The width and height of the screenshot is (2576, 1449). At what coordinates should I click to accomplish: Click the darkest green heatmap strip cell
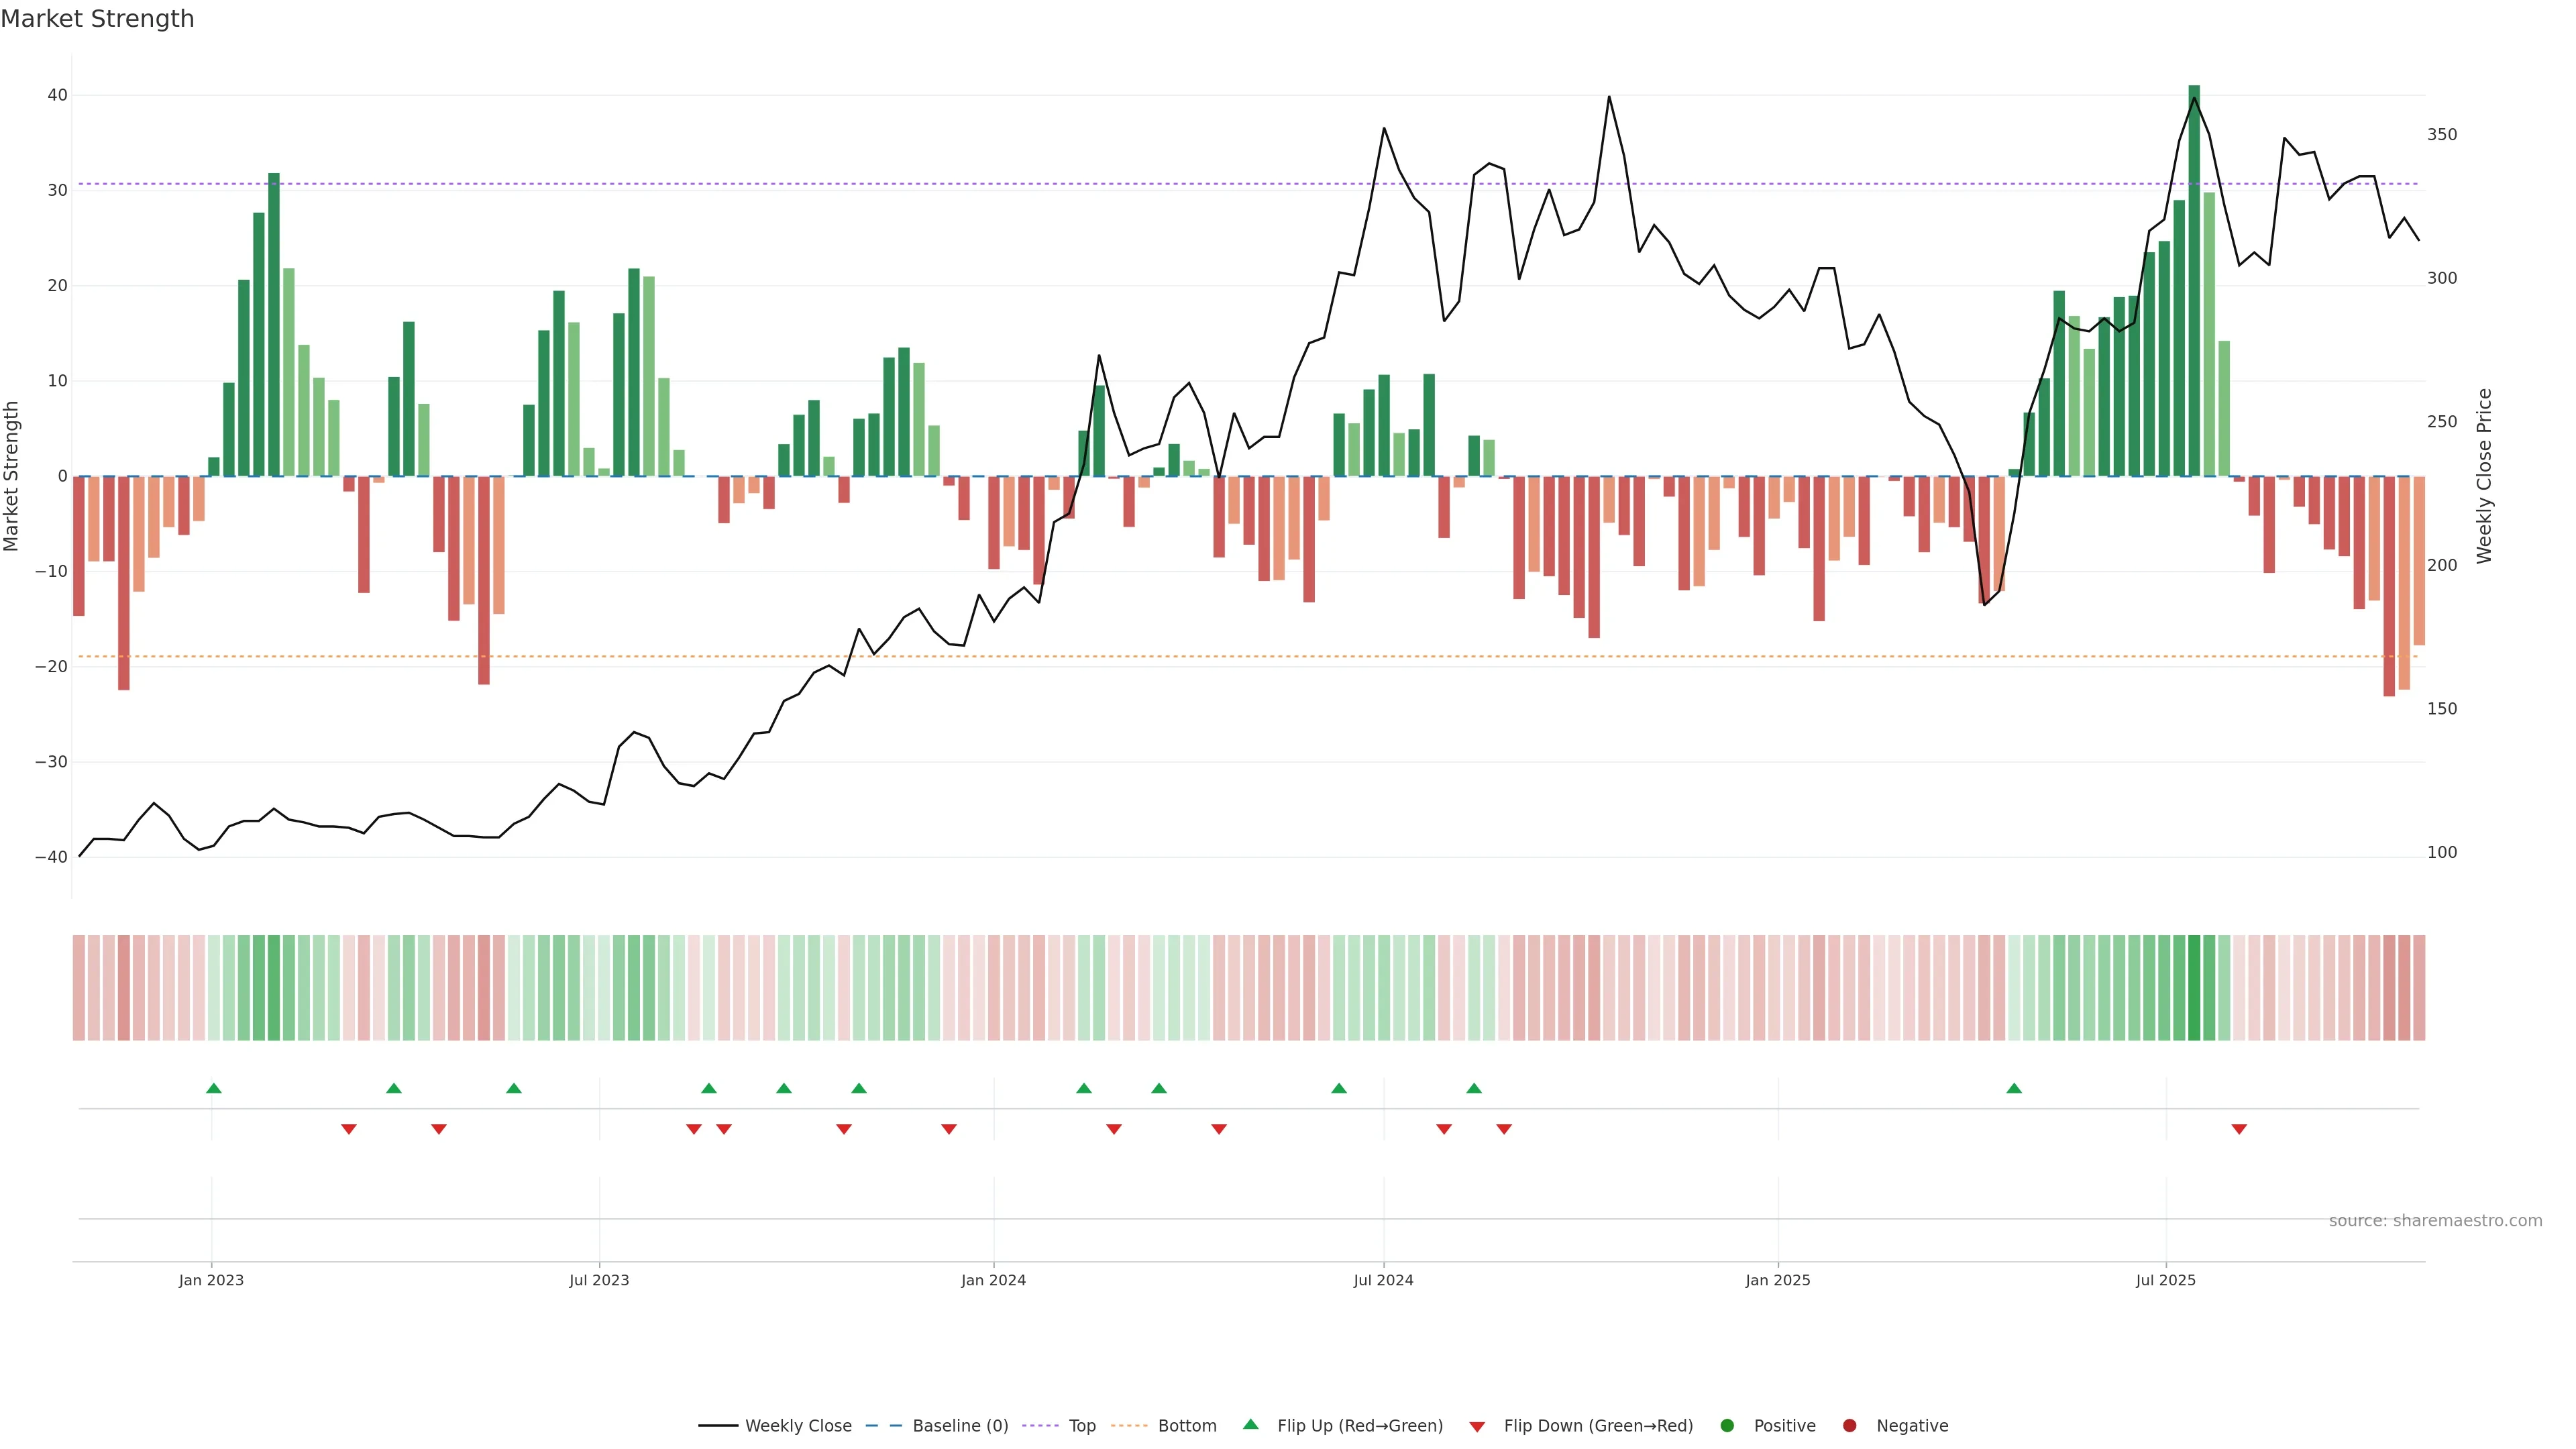coord(2194,988)
